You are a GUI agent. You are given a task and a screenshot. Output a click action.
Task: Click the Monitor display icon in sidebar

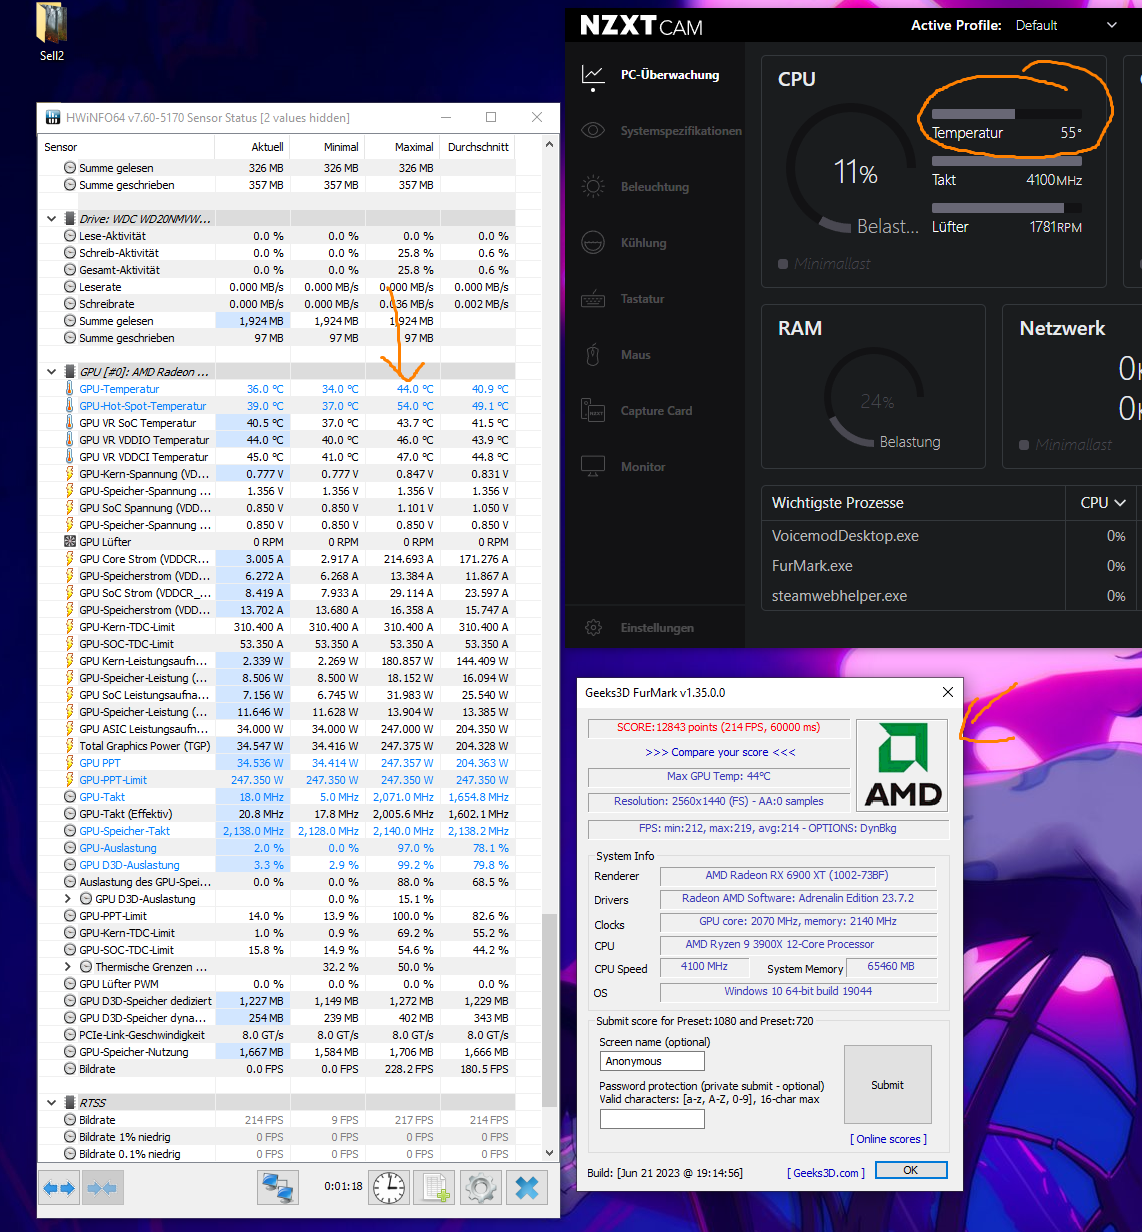(x=593, y=467)
